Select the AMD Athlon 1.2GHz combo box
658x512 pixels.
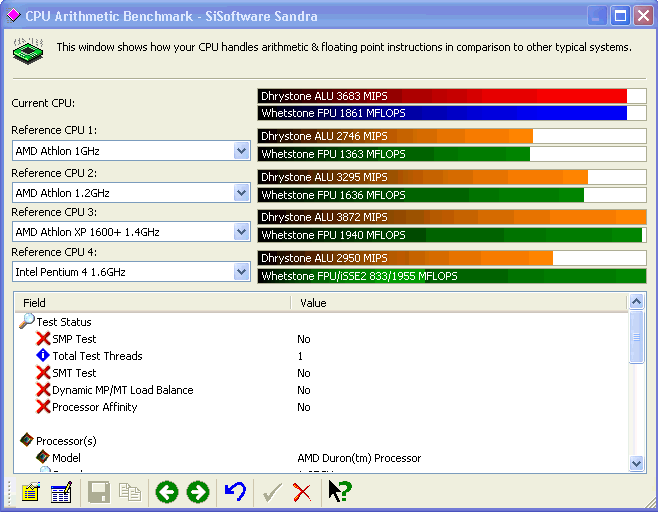tap(131, 193)
